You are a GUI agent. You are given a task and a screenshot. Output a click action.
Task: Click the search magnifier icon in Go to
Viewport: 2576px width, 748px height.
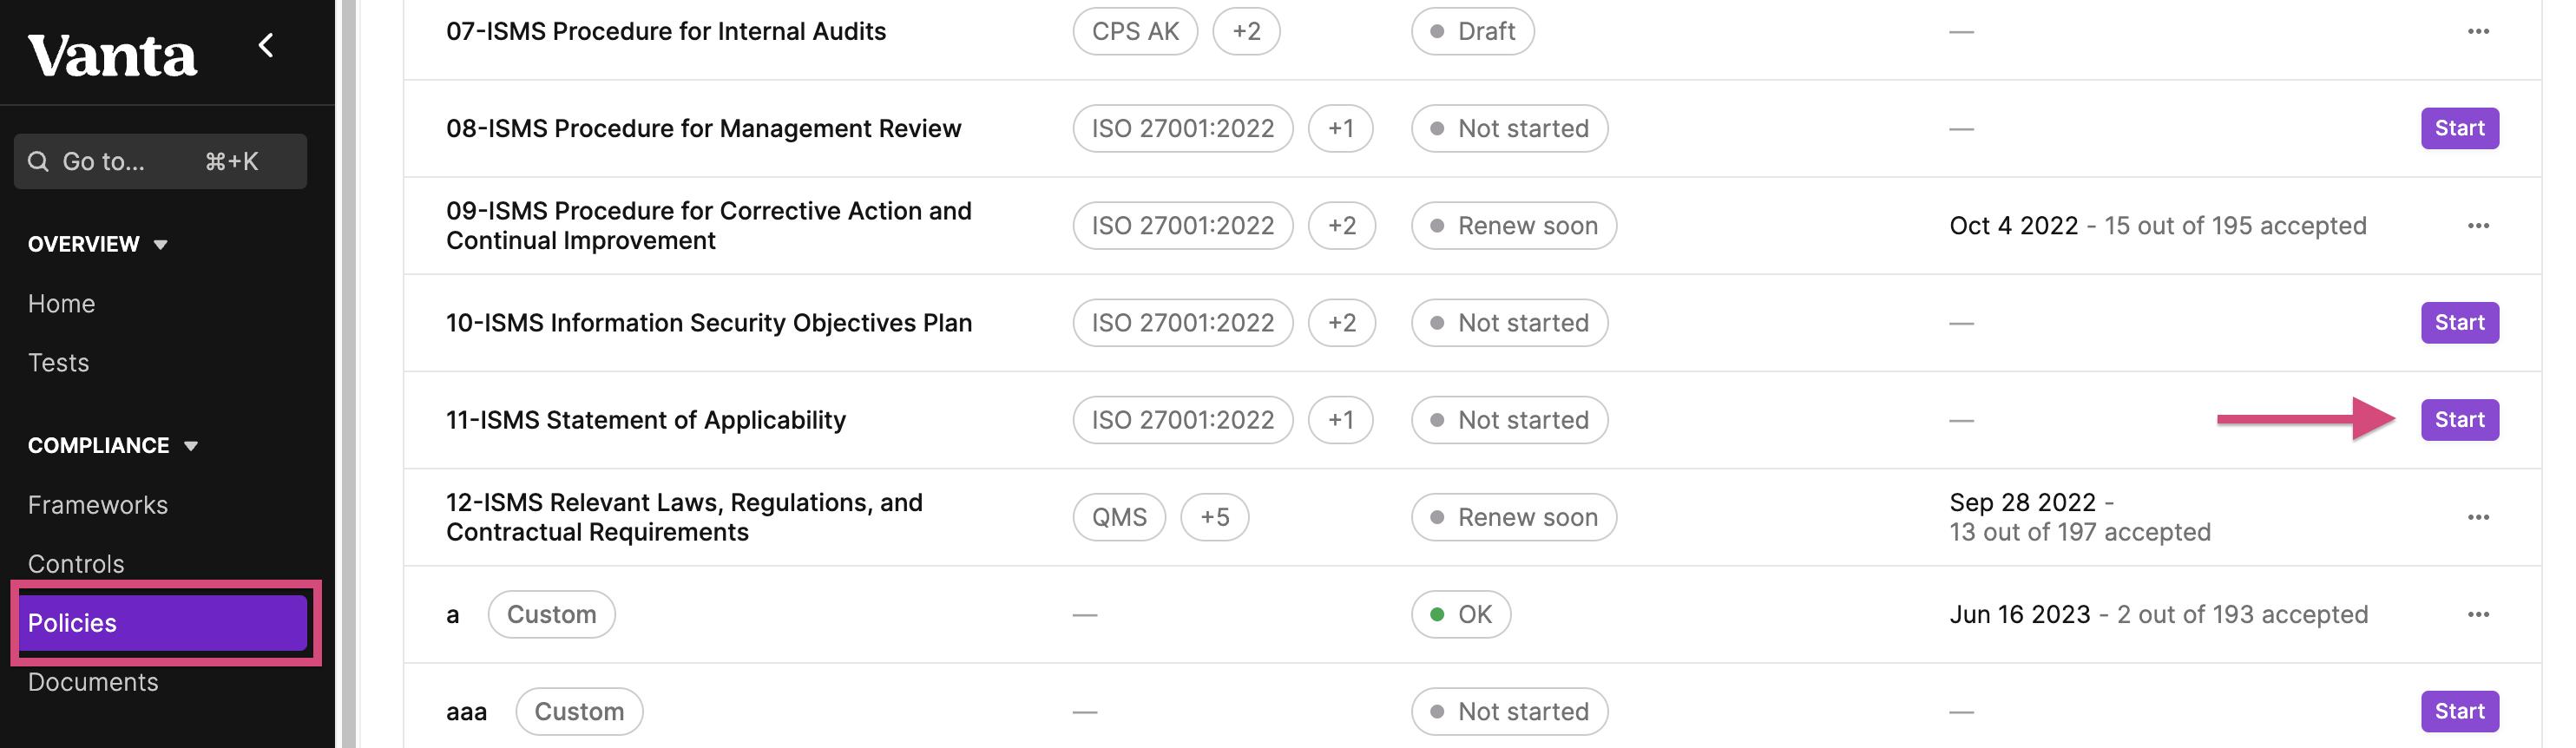coord(38,161)
